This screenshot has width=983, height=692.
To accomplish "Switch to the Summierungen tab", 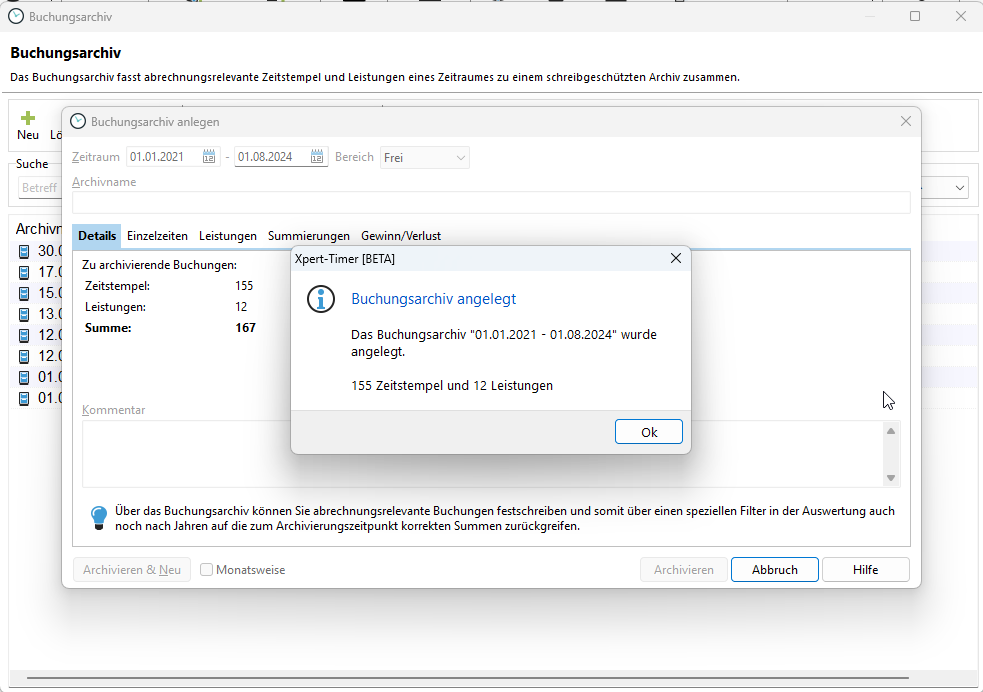I will [308, 236].
